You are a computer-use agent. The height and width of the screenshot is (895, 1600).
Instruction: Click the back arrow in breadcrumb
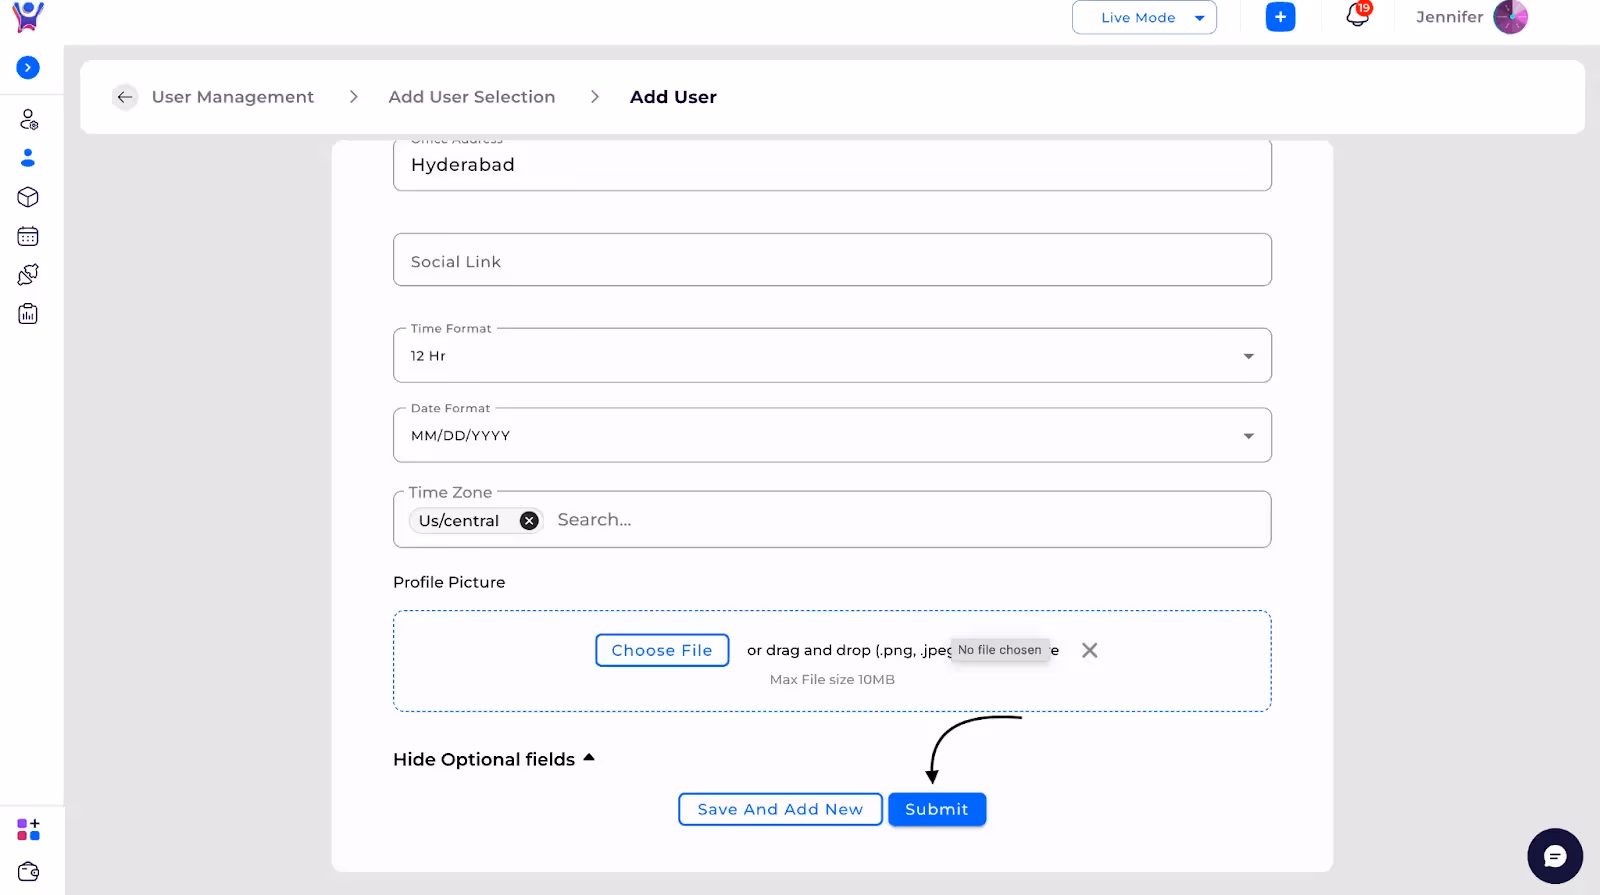pyautogui.click(x=125, y=97)
